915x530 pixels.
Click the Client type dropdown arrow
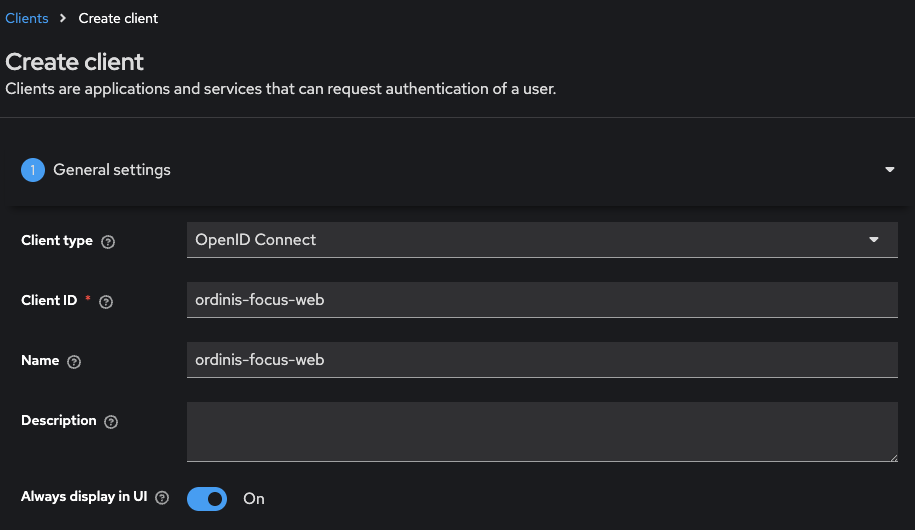(874, 240)
